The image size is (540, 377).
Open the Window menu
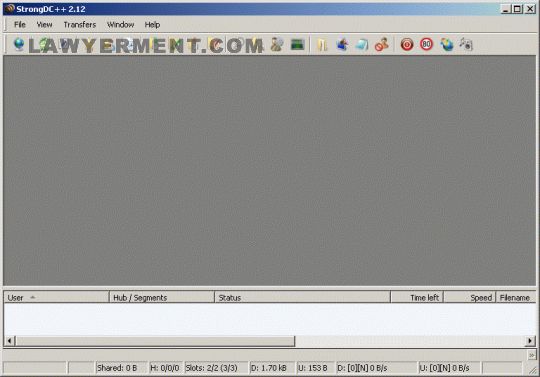click(x=120, y=24)
